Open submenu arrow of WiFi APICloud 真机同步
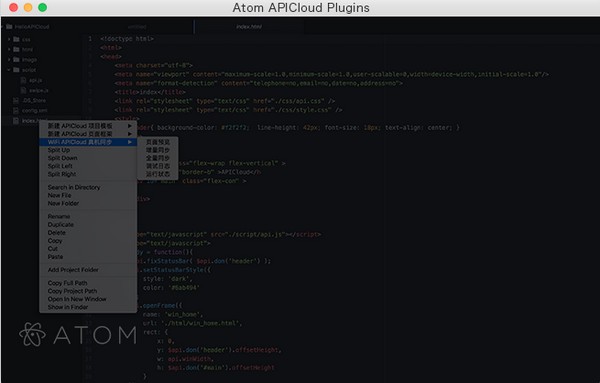 [x=130, y=142]
